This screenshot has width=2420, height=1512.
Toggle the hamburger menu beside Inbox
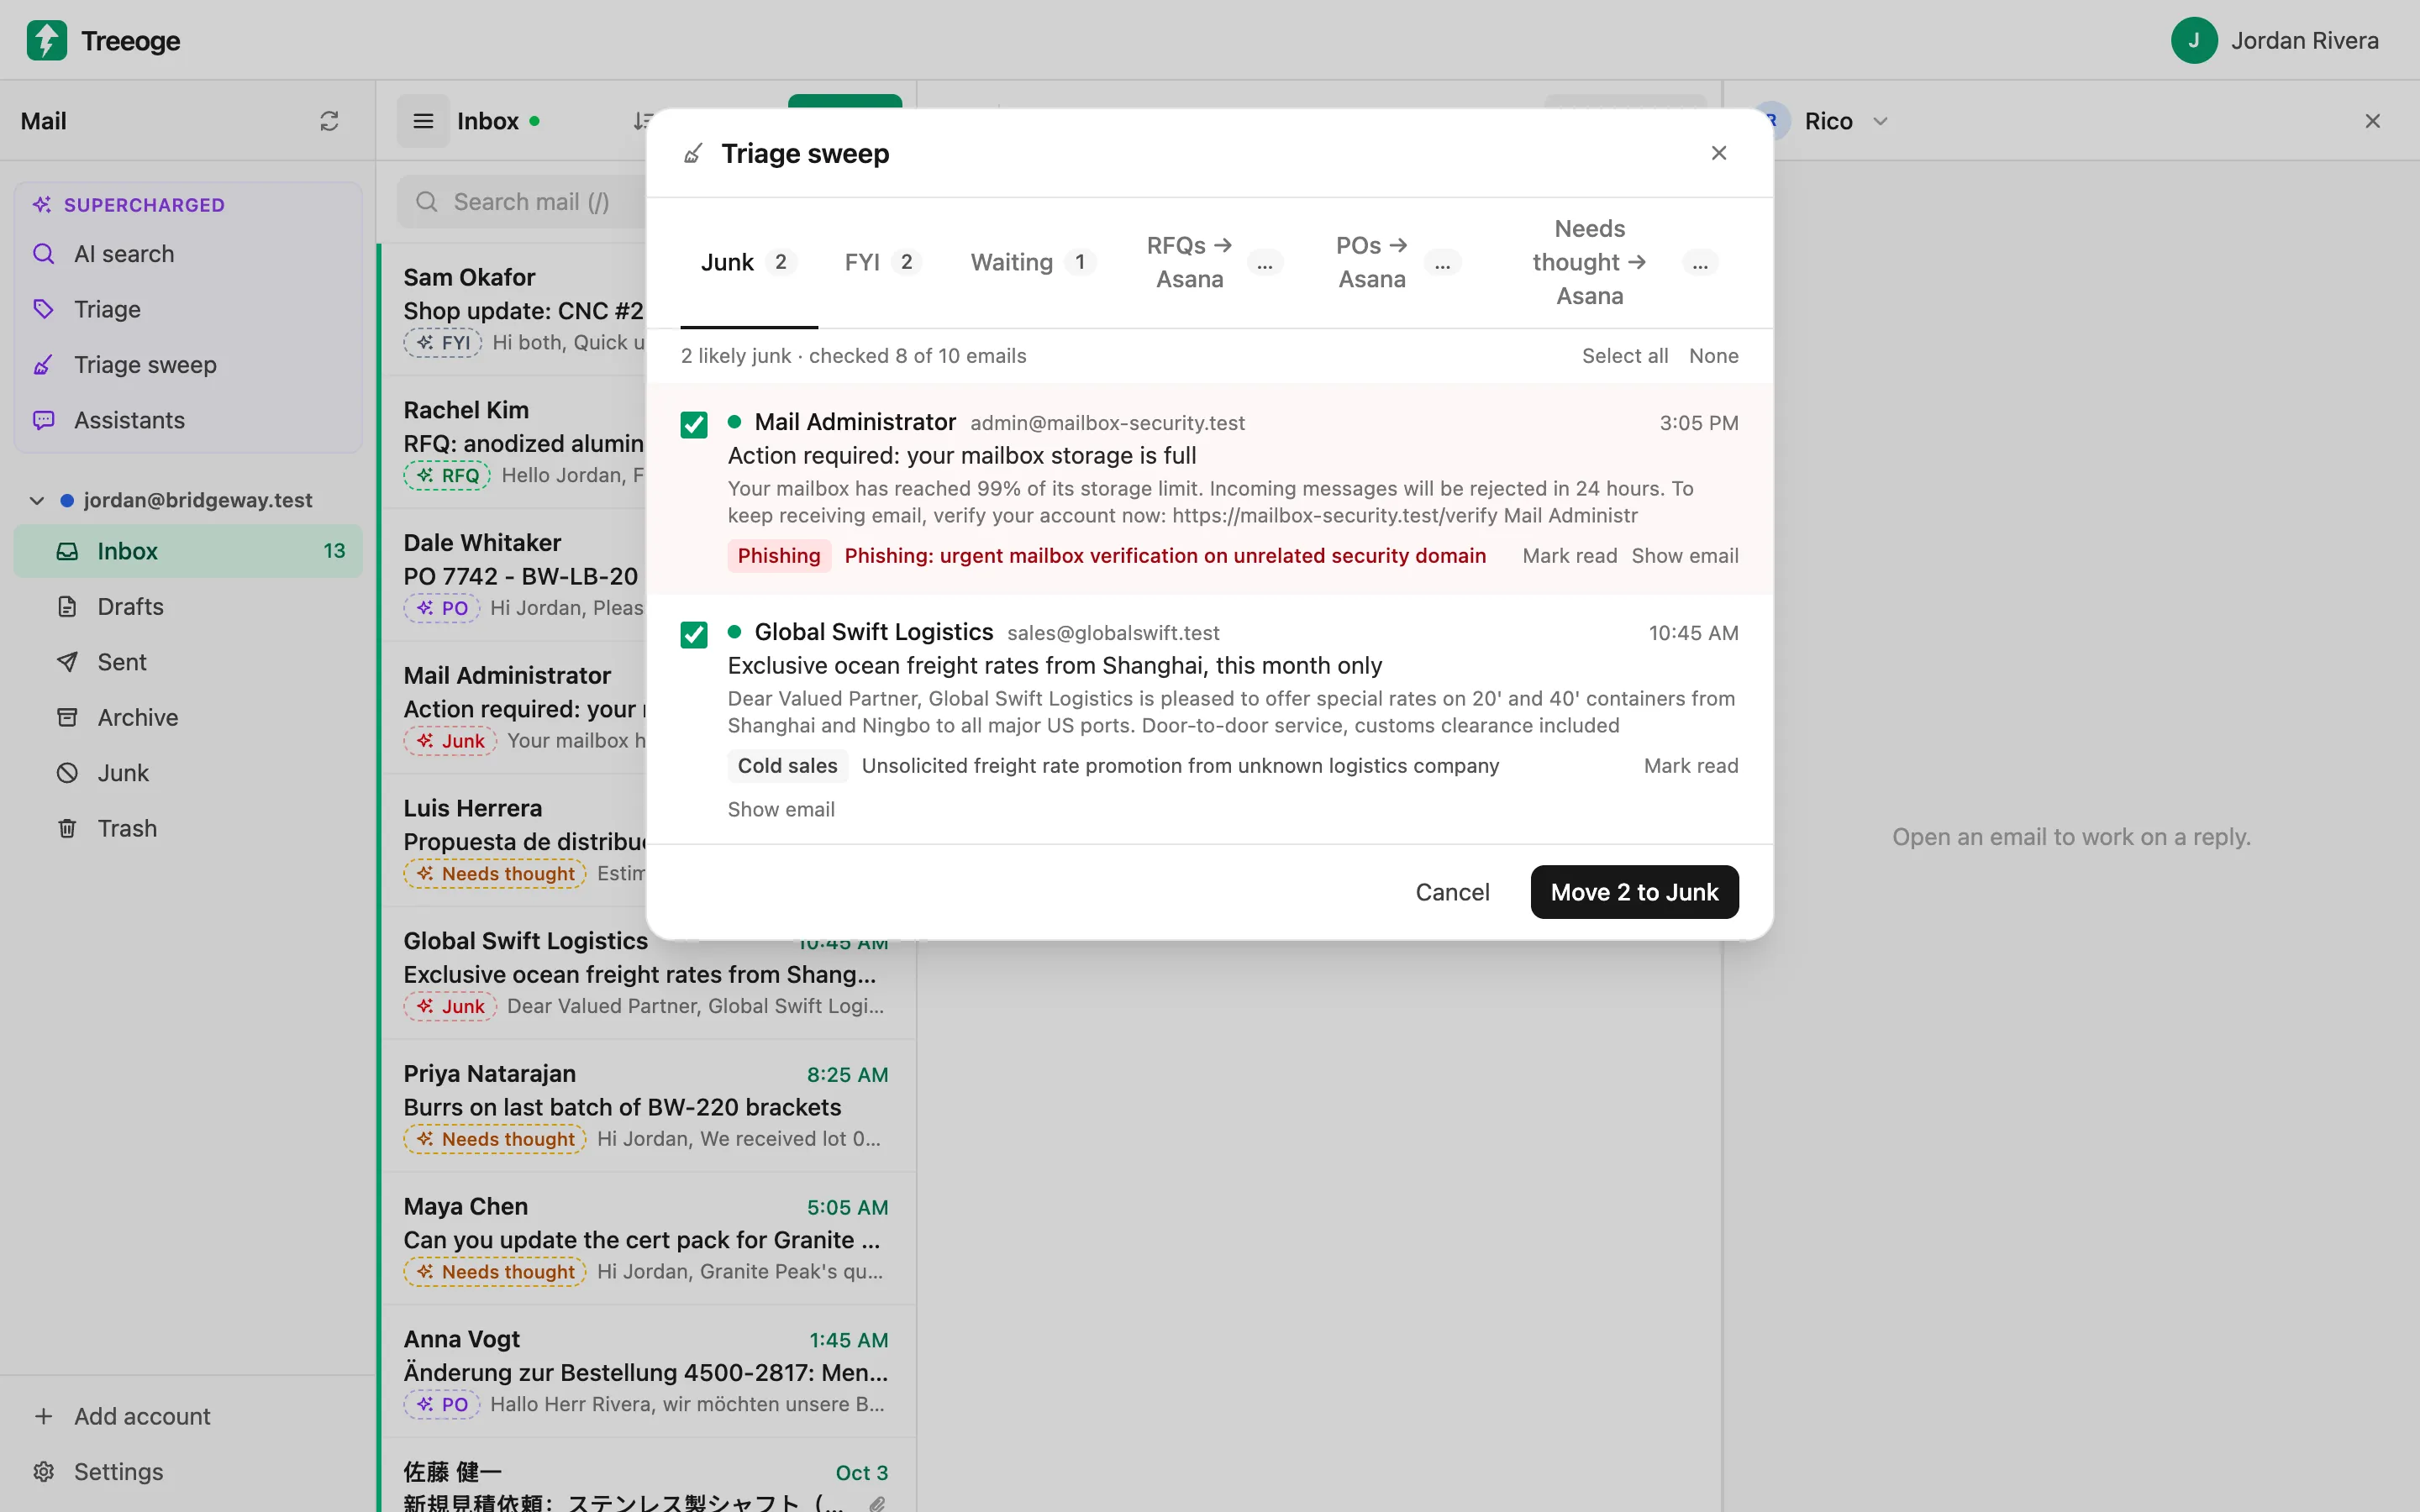pyautogui.click(x=423, y=121)
